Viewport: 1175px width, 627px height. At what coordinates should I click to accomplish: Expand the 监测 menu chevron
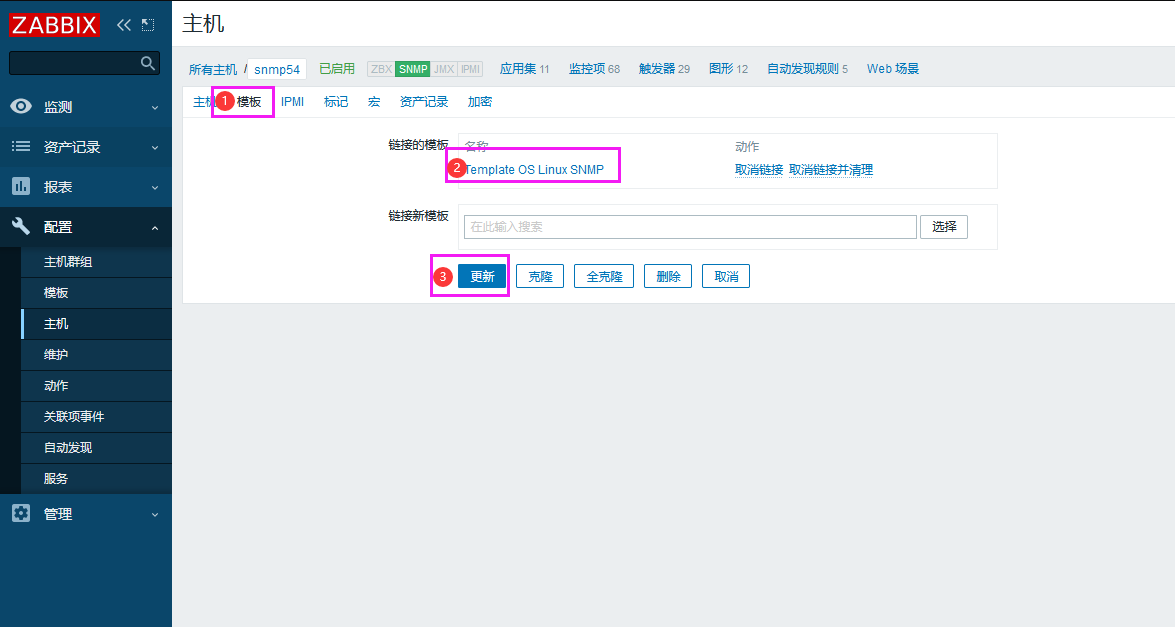155,107
